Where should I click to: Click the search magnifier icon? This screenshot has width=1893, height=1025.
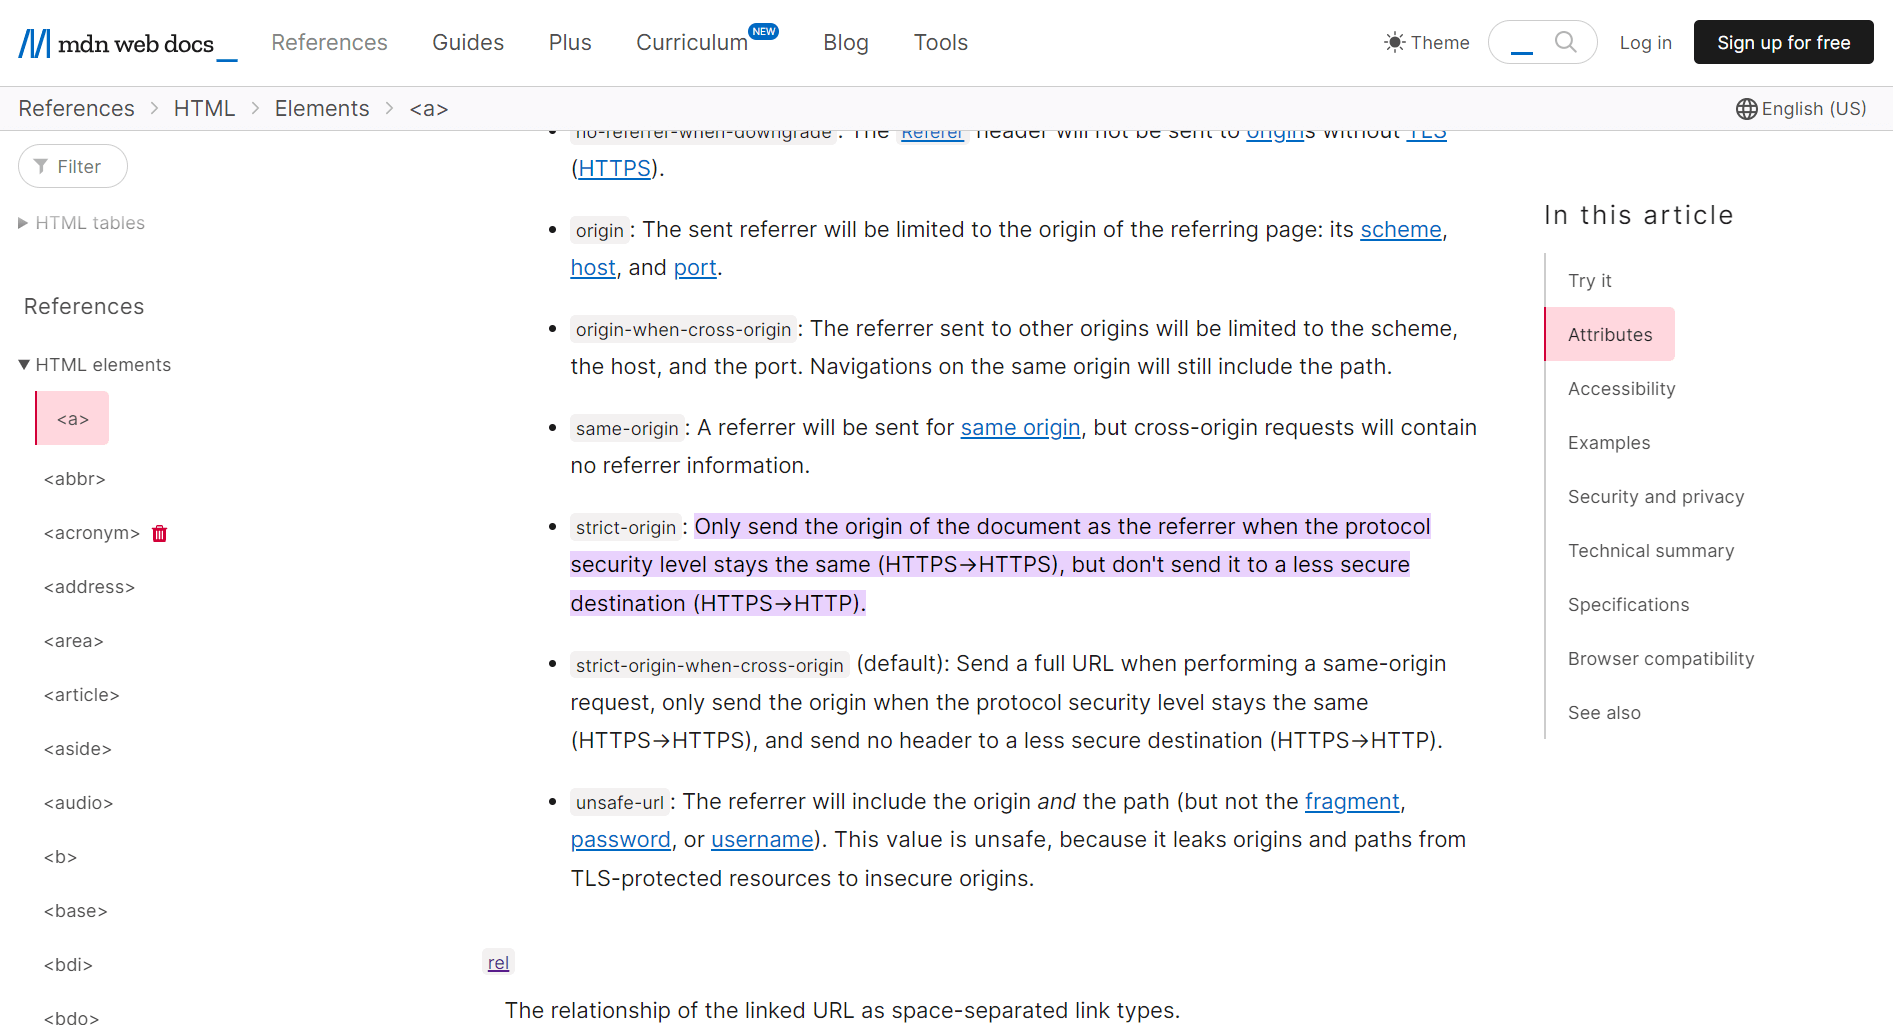pos(1566,42)
